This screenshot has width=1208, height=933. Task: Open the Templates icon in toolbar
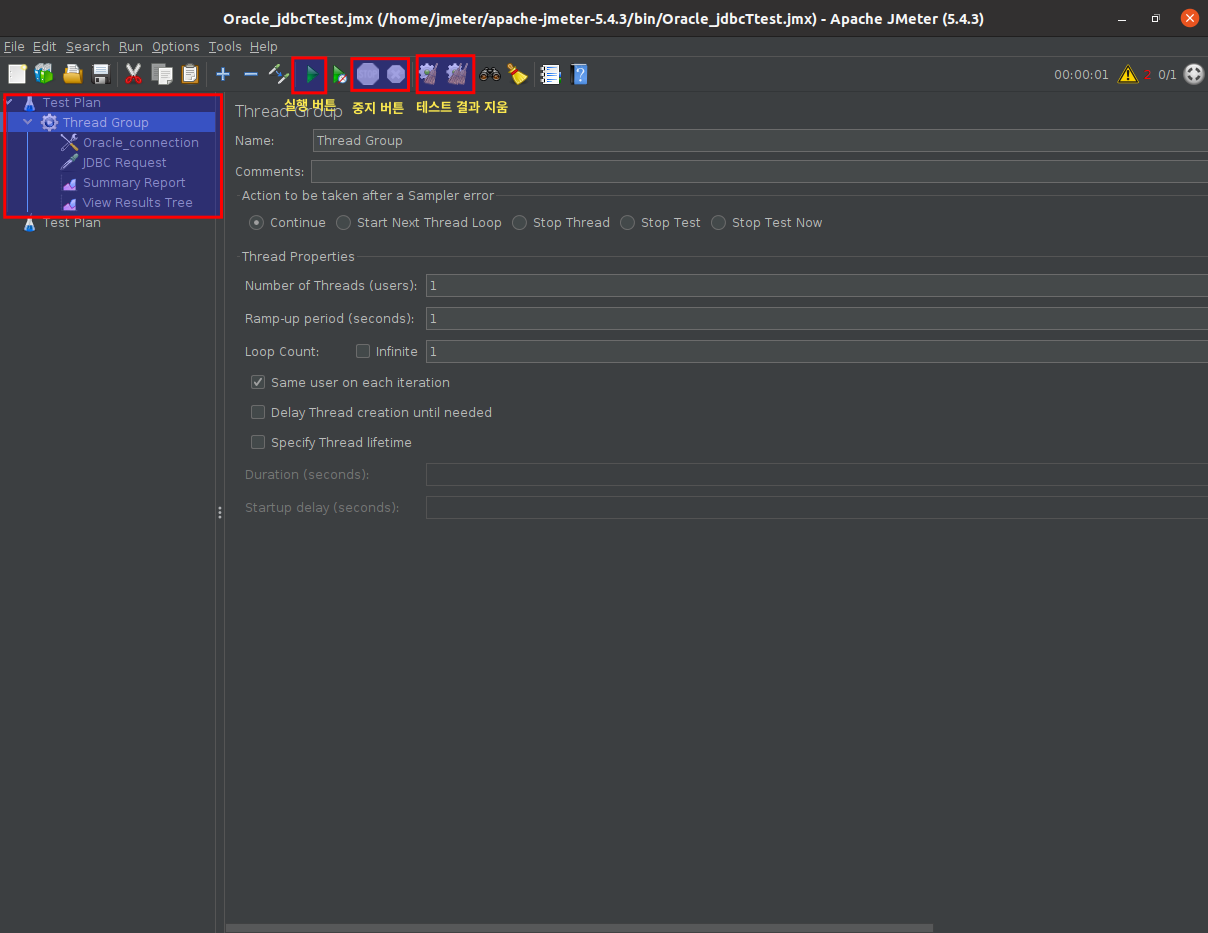tap(44, 73)
